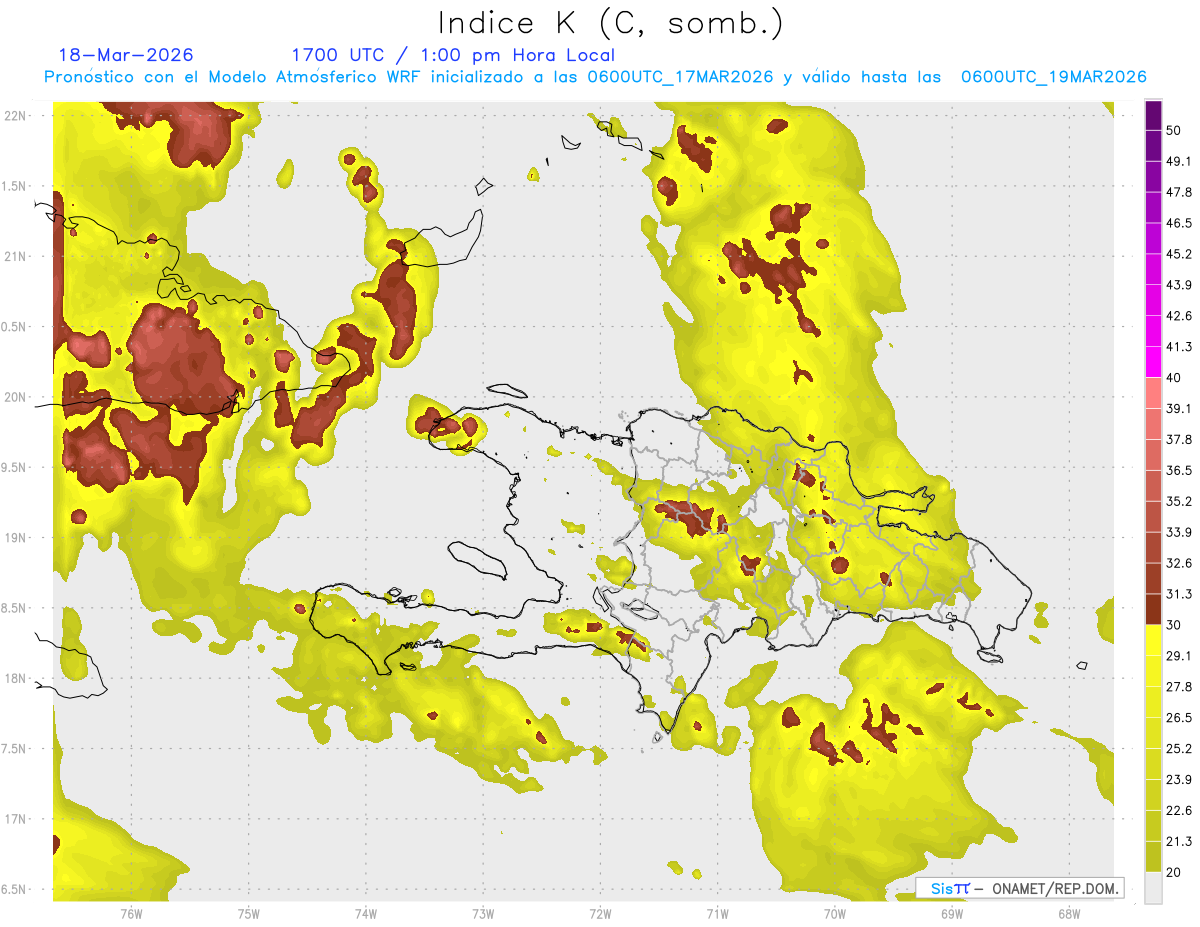Screen dimensions: 1200x927
Task: Click the '17N' latitude label
Action: (15, 820)
